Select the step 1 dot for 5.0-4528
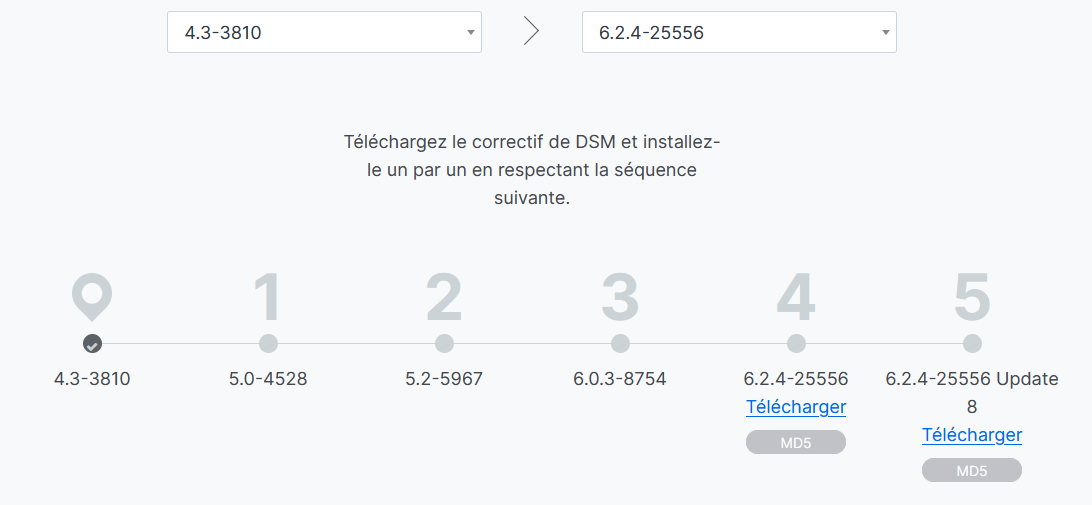Screen dimensions: 1092x505 click(x=268, y=343)
